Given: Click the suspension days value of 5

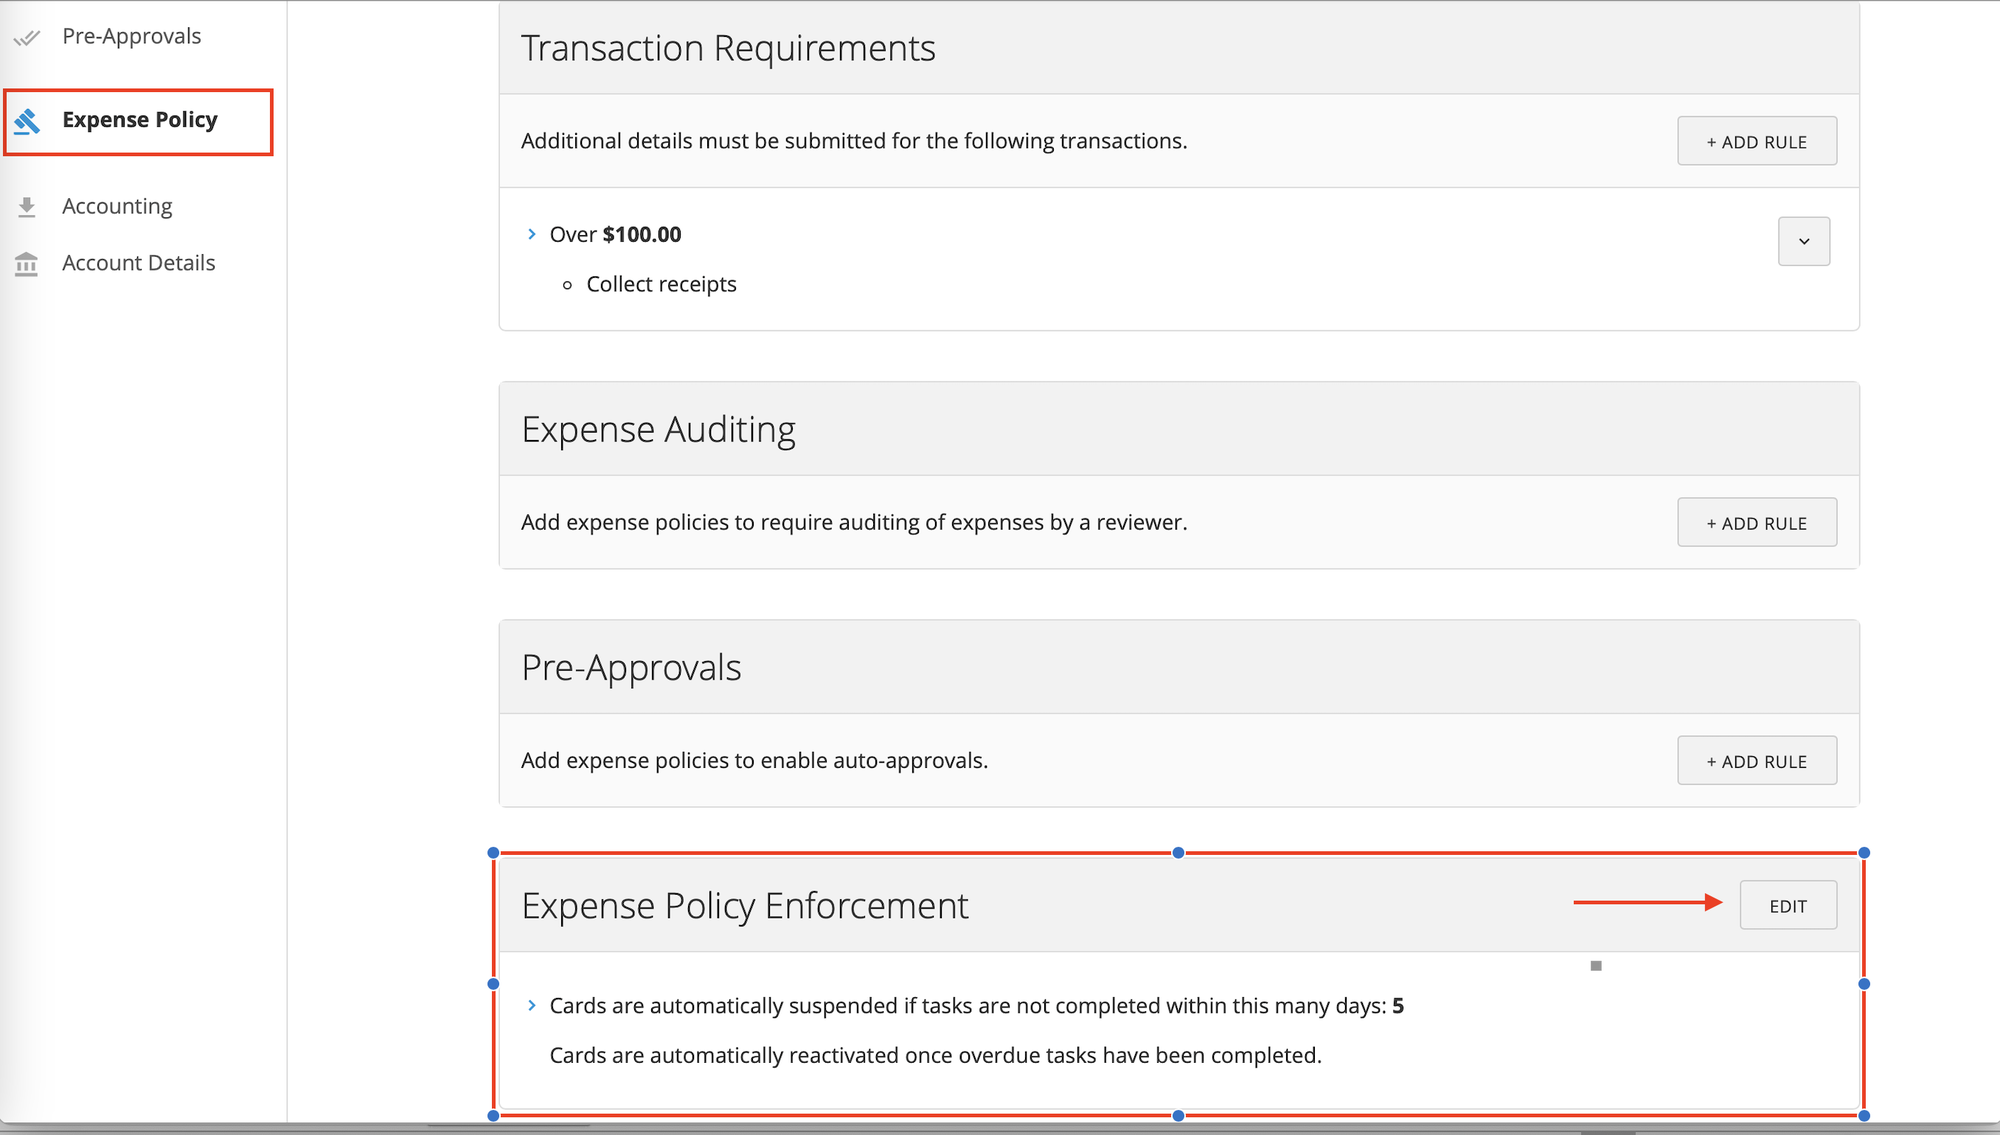Looking at the screenshot, I should [x=1399, y=1005].
